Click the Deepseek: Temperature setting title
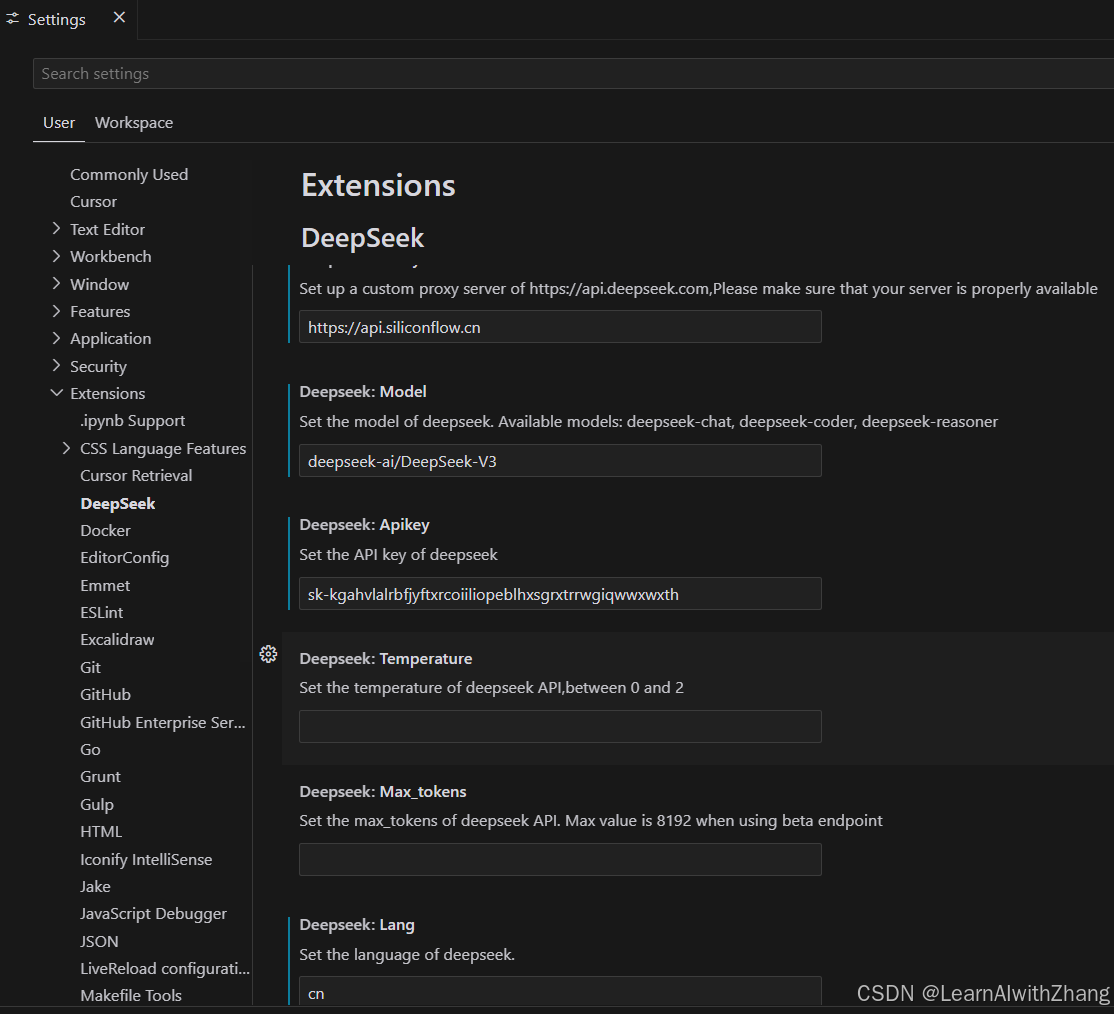 pos(386,659)
